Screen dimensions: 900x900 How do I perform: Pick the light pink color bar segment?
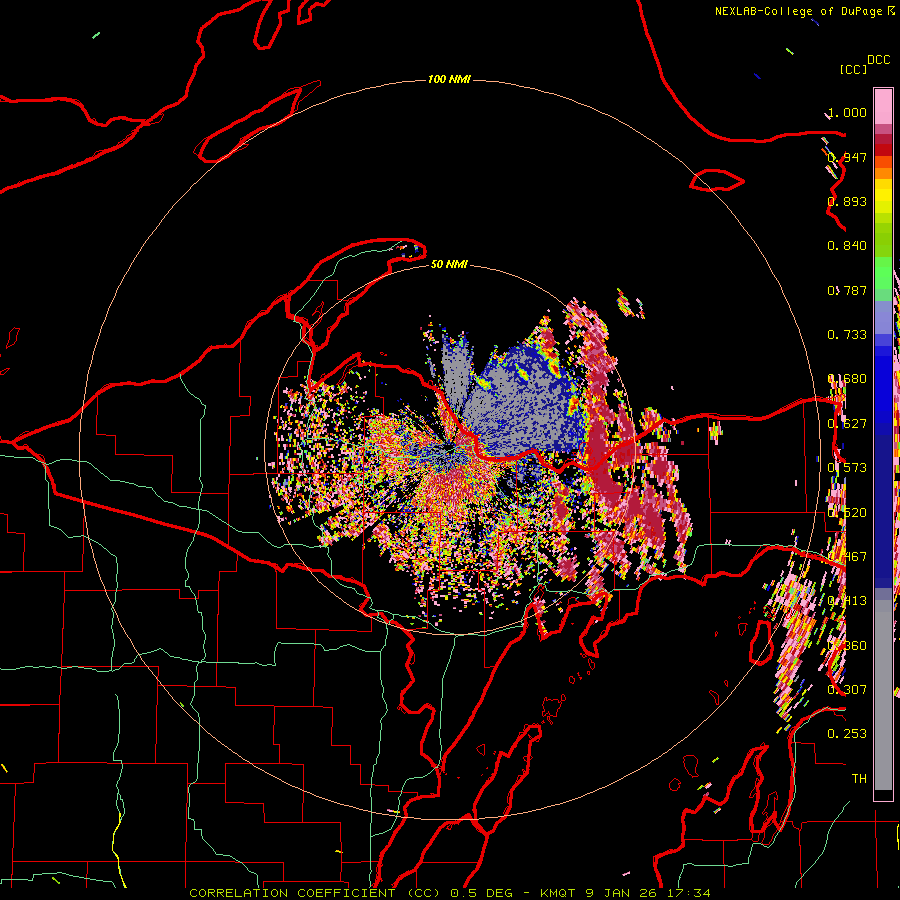coord(883,107)
